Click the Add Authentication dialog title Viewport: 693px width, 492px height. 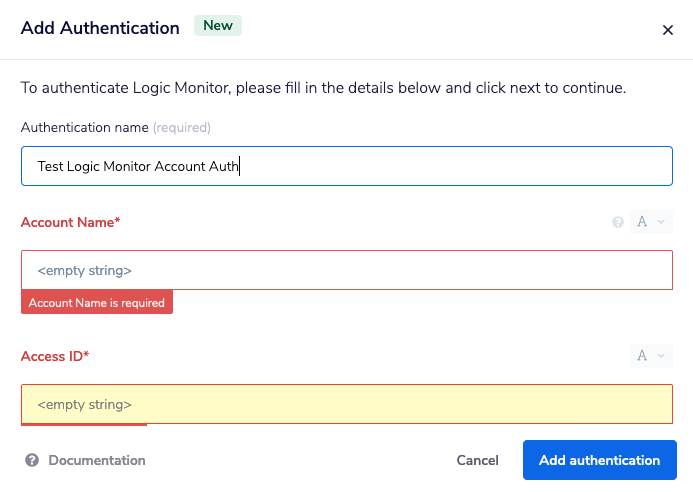pyautogui.click(x=100, y=28)
